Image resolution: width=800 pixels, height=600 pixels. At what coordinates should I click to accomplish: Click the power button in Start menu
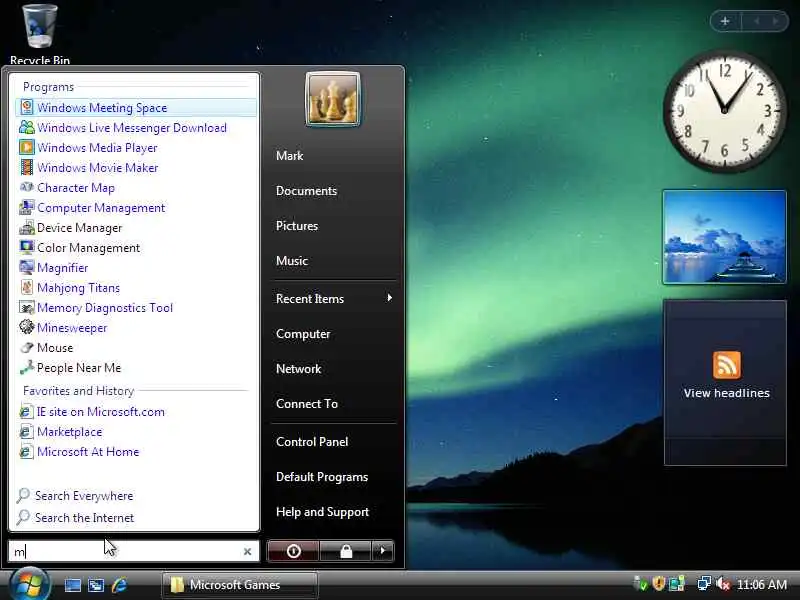(293, 551)
